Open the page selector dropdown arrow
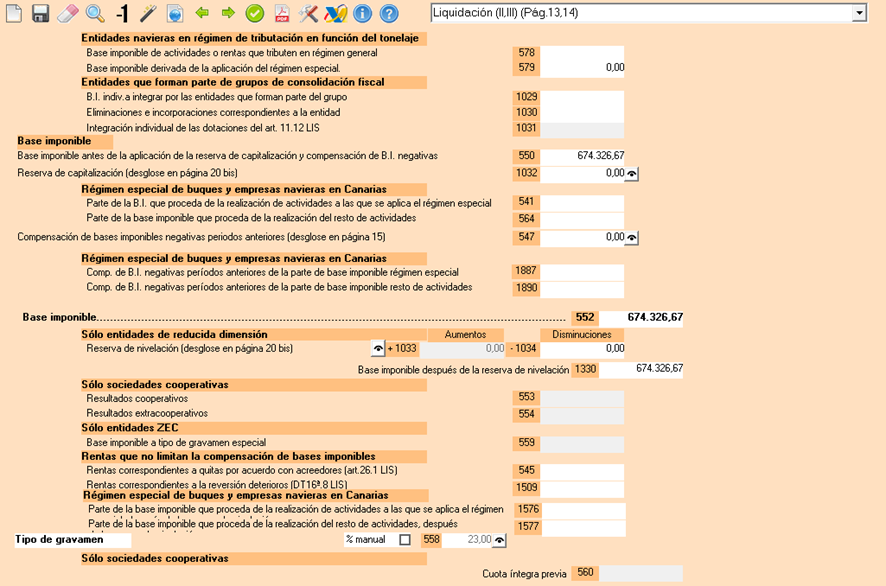Image resolution: width=886 pixels, height=586 pixels. [859, 13]
